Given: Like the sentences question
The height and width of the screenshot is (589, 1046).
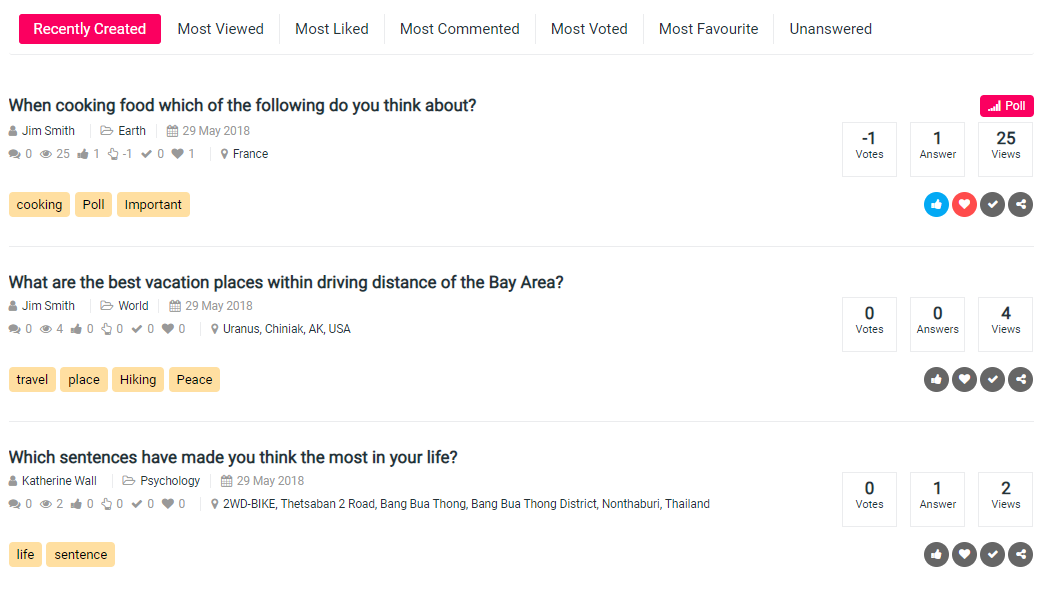Looking at the screenshot, I should 936,555.
